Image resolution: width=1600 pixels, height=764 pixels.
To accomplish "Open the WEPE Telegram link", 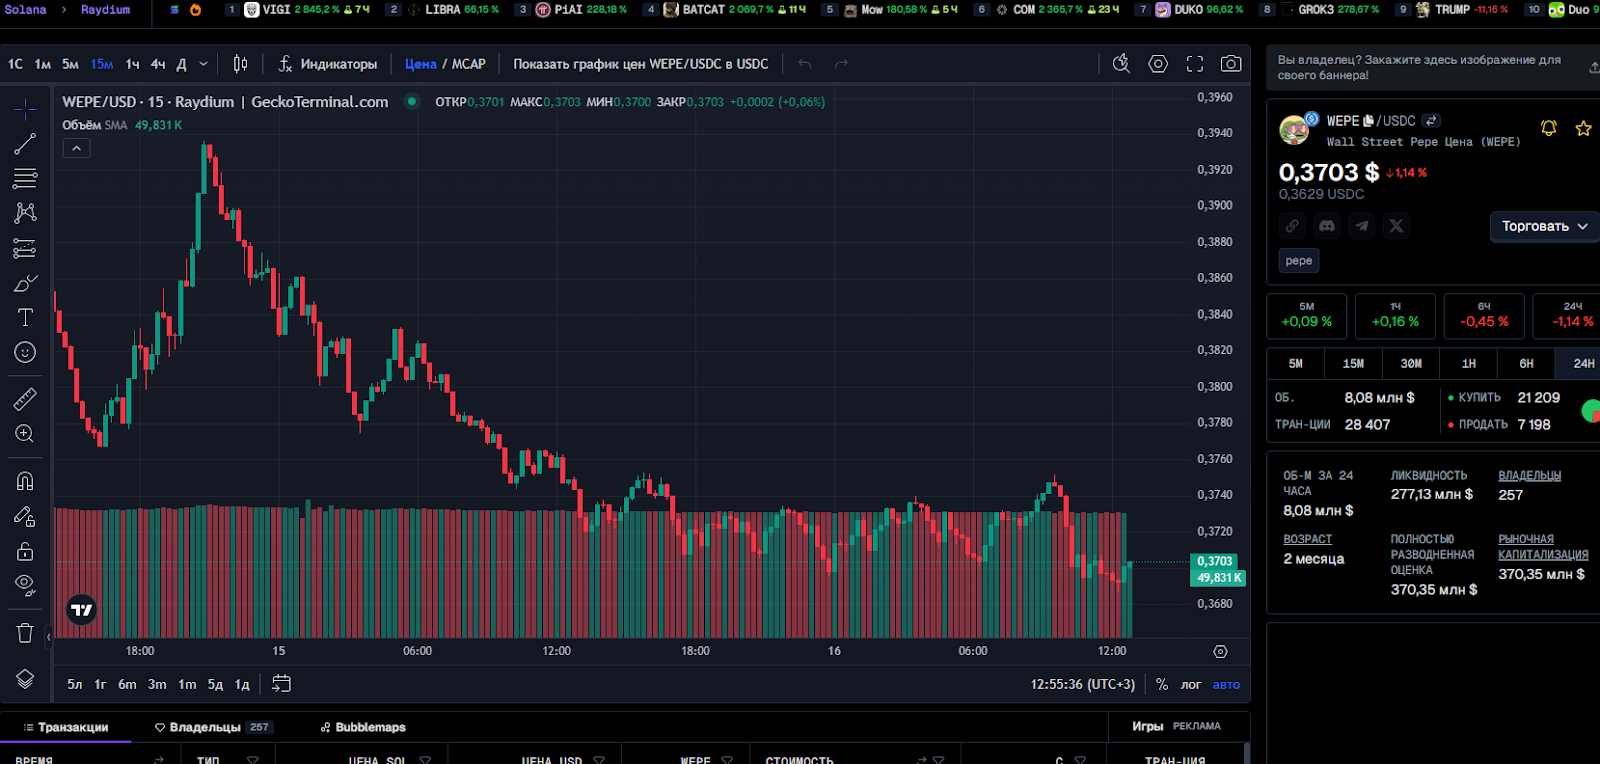I will [1362, 226].
